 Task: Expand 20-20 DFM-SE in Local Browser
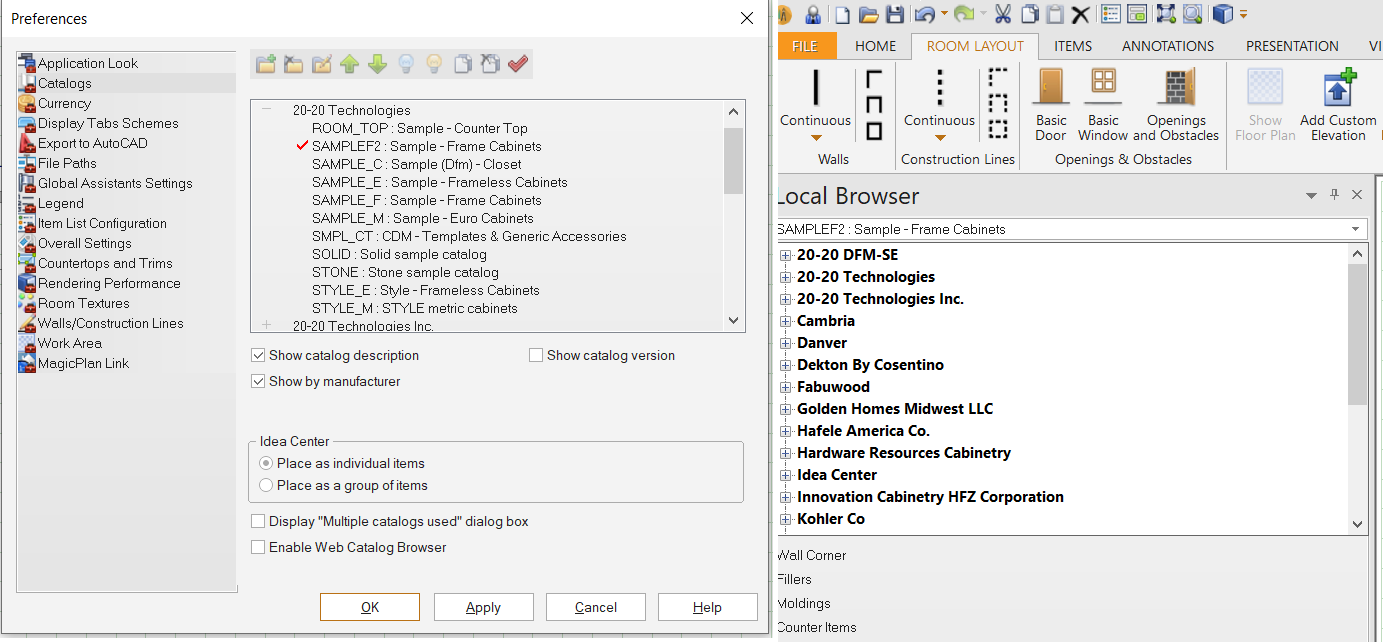[x=786, y=255]
